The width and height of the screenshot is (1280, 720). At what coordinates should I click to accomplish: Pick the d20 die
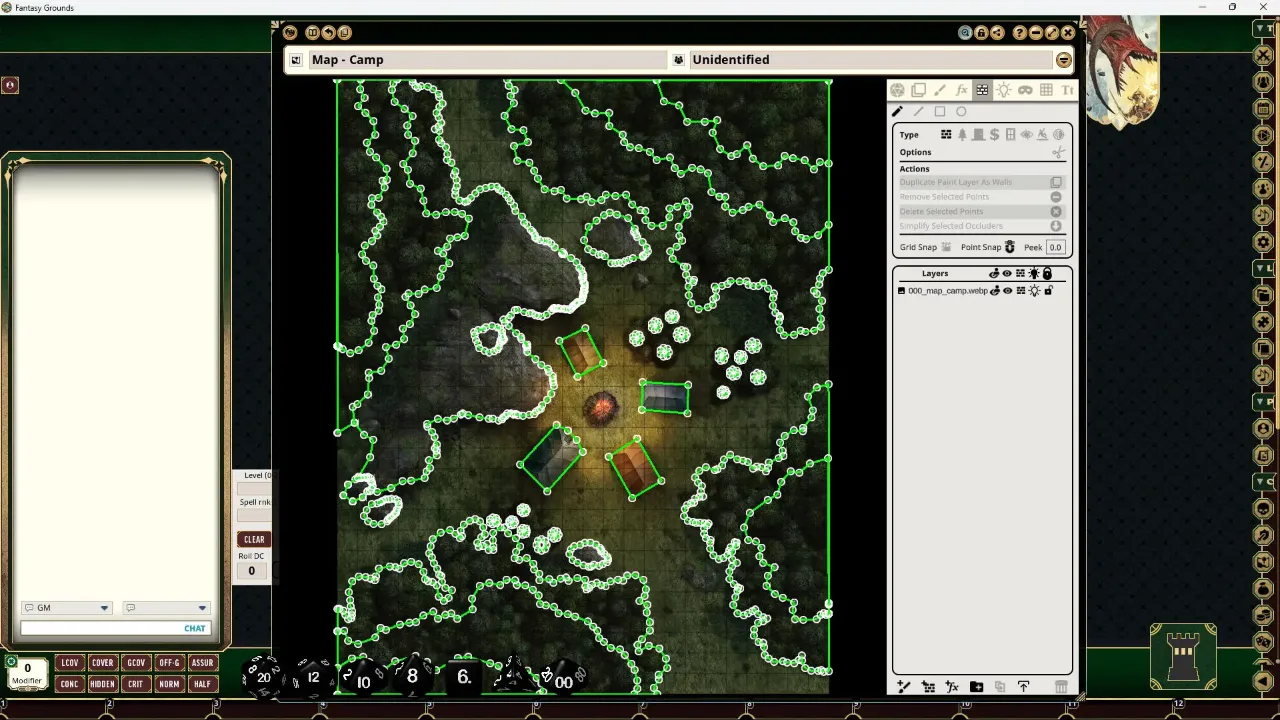263,676
